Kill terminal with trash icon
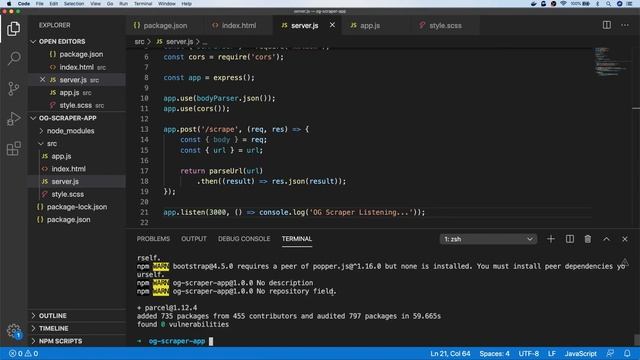This screenshot has width=640, height=360. [x=587, y=239]
